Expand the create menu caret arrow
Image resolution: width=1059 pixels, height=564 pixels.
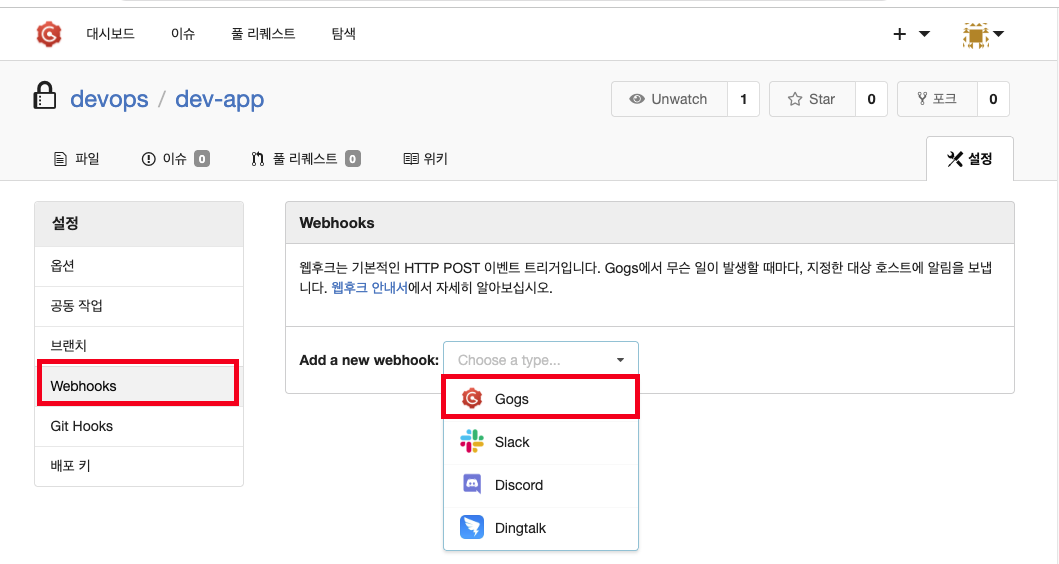coord(925,34)
